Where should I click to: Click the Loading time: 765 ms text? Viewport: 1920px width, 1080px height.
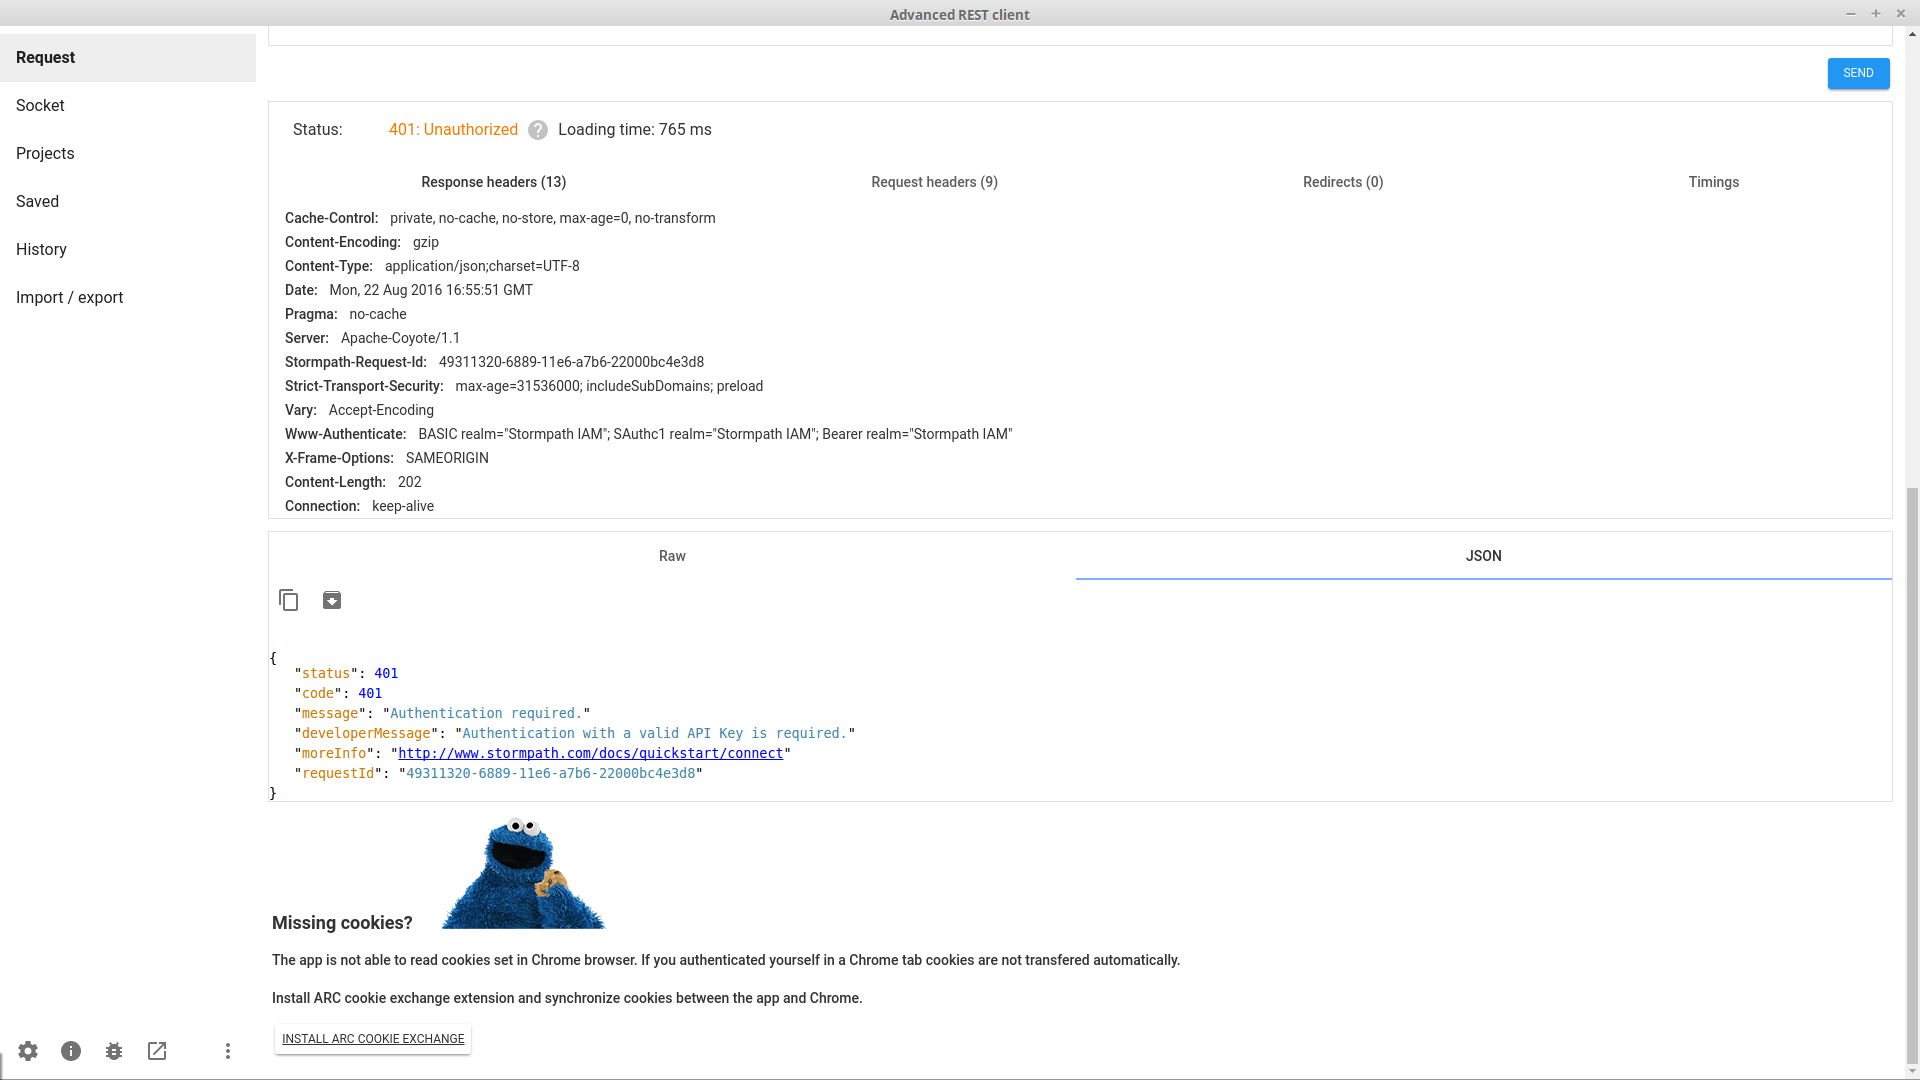635,130
